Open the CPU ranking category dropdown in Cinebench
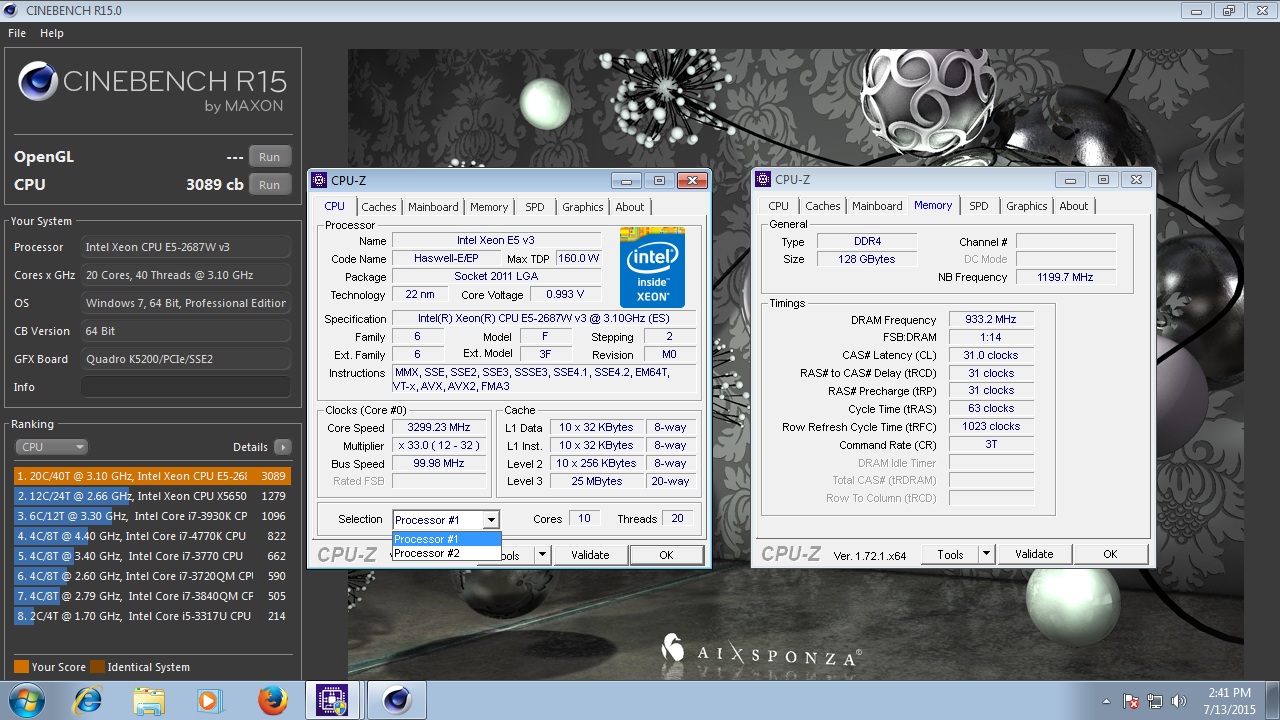Image resolution: width=1280 pixels, height=720 pixels. pos(50,446)
